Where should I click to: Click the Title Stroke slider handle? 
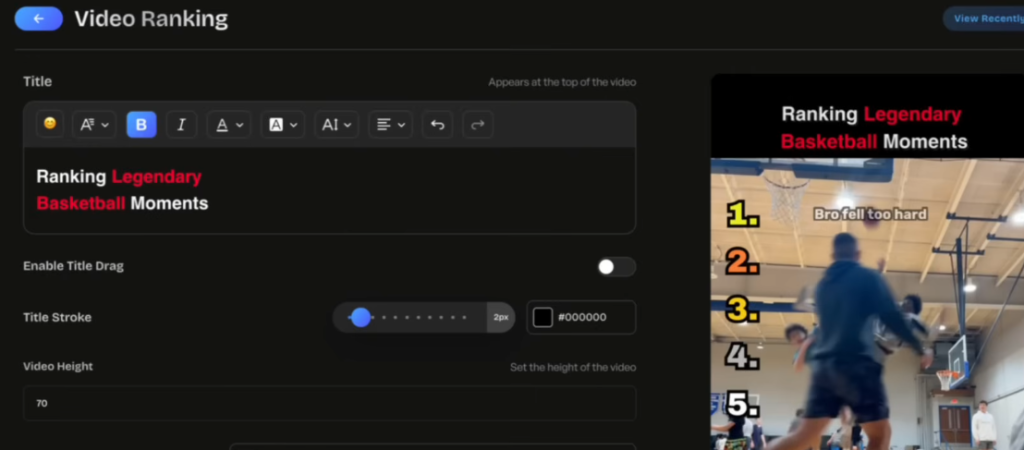coord(361,317)
